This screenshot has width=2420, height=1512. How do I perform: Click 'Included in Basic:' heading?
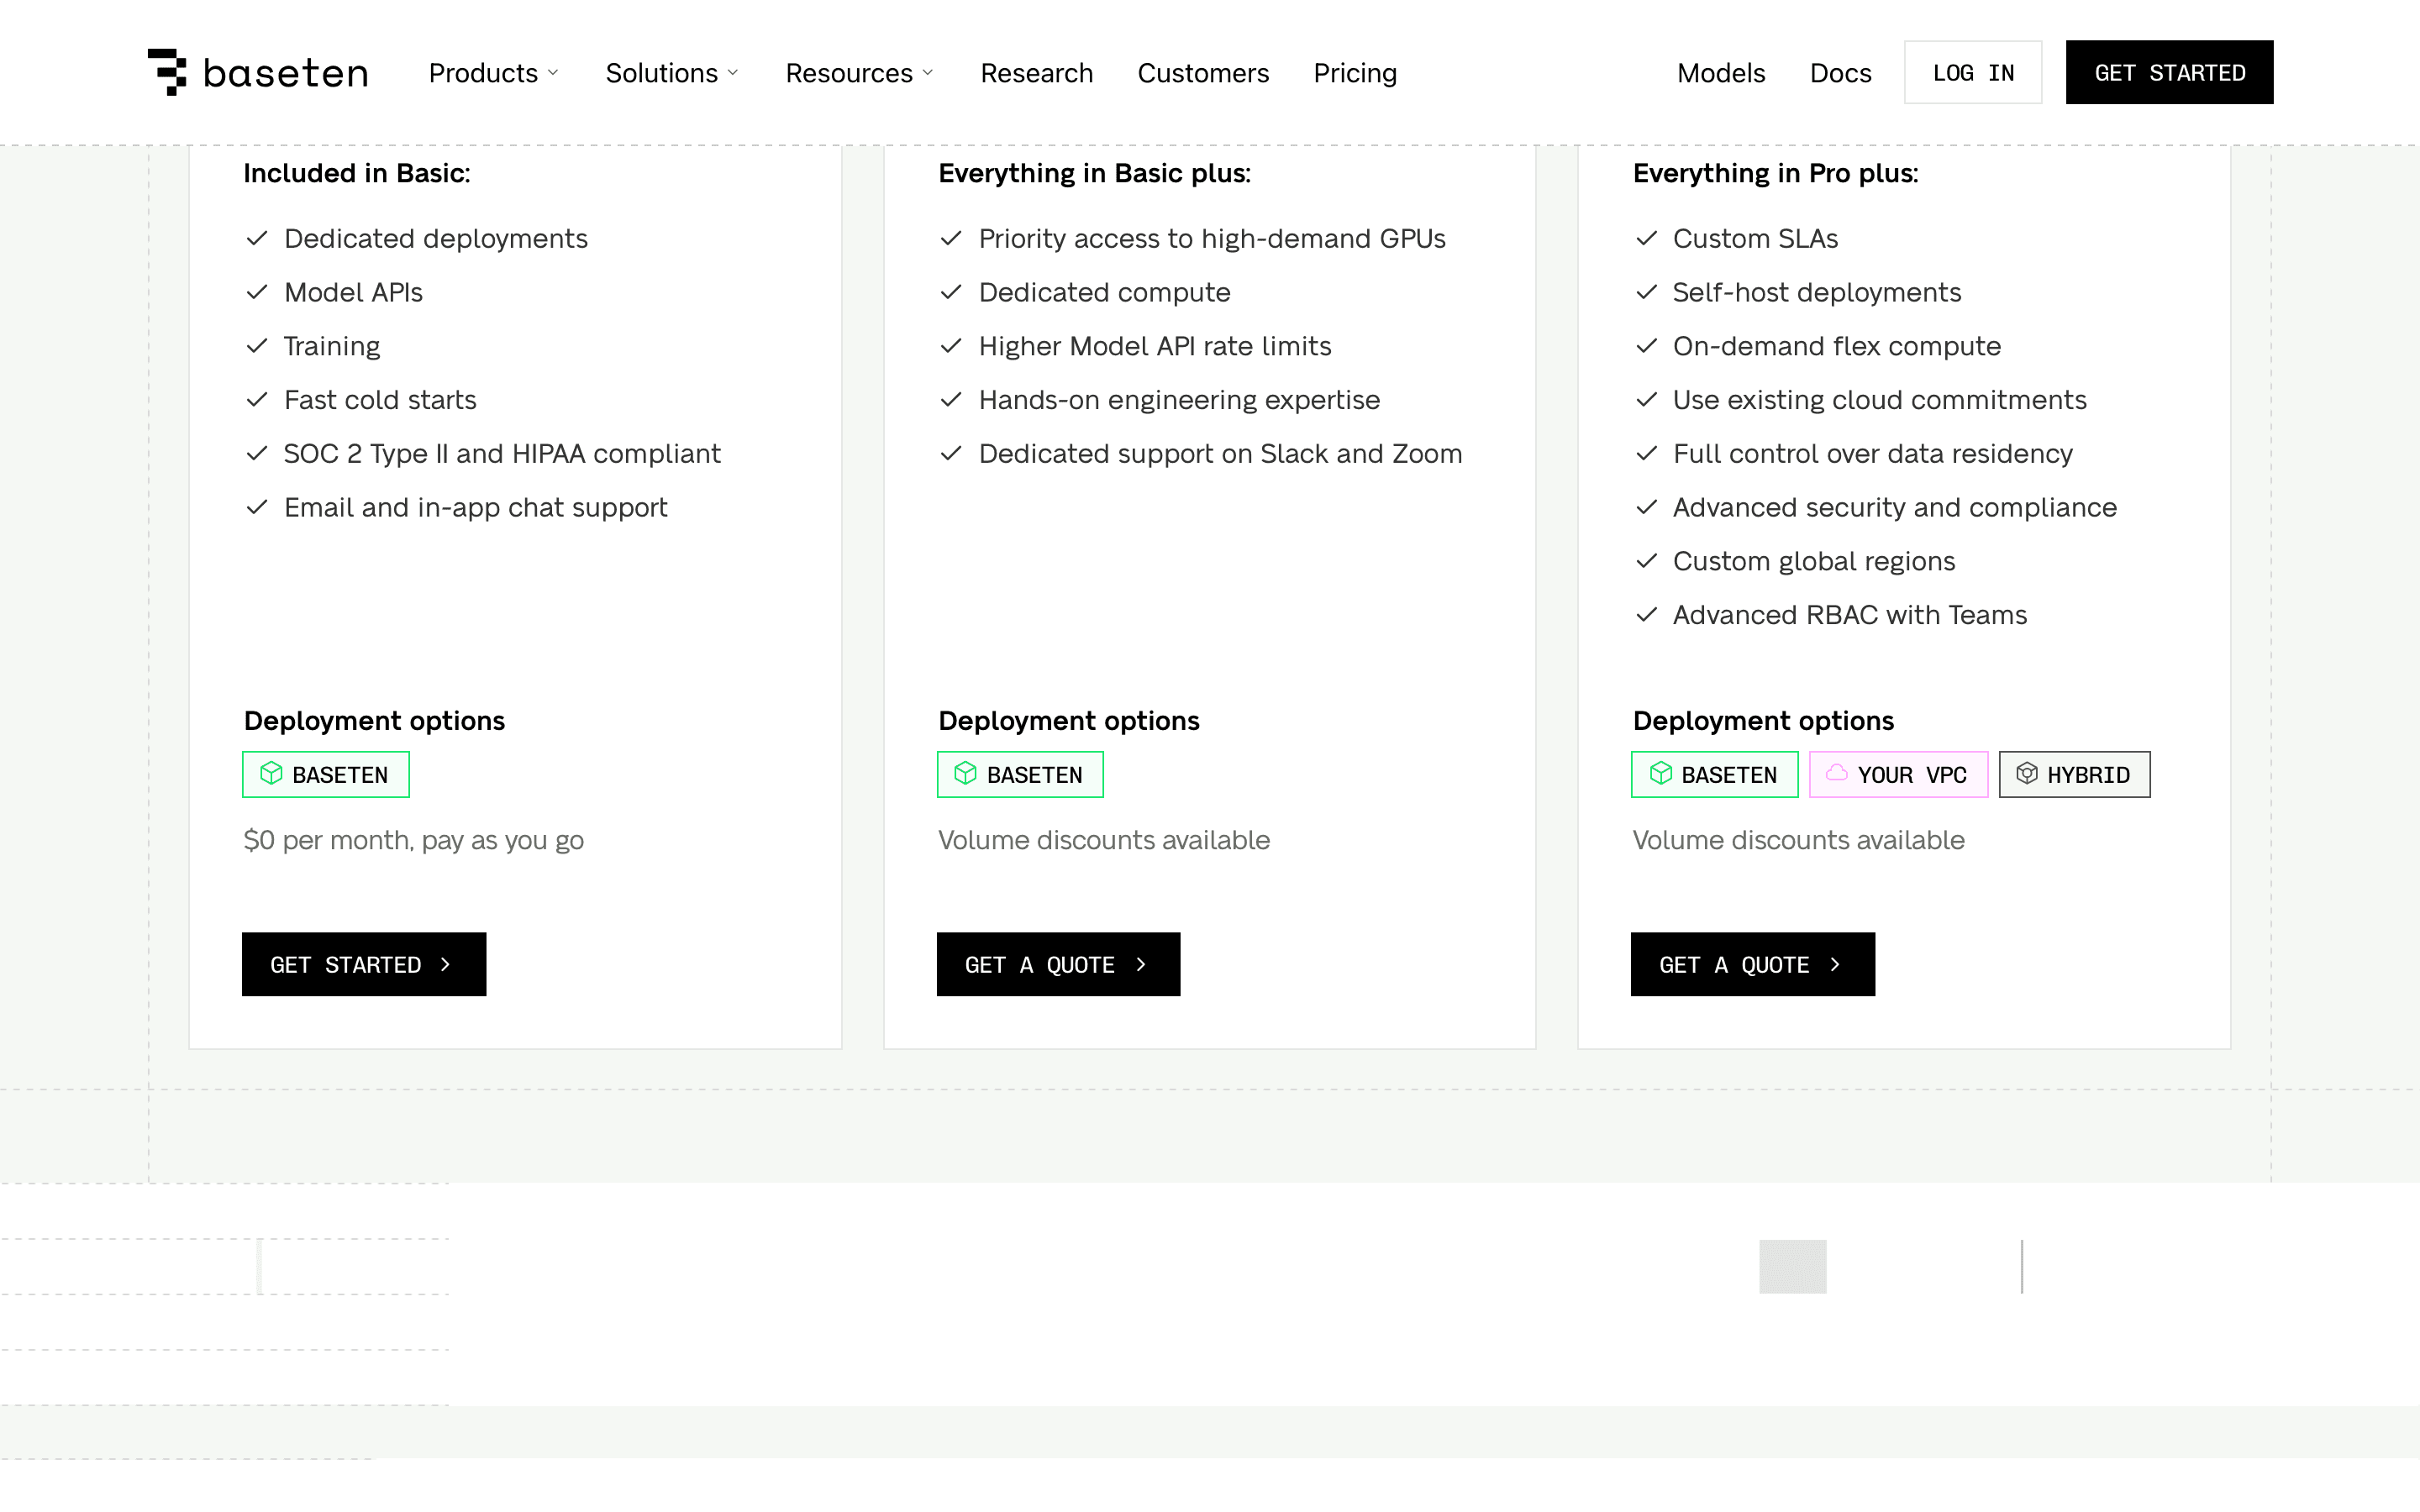point(356,173)
